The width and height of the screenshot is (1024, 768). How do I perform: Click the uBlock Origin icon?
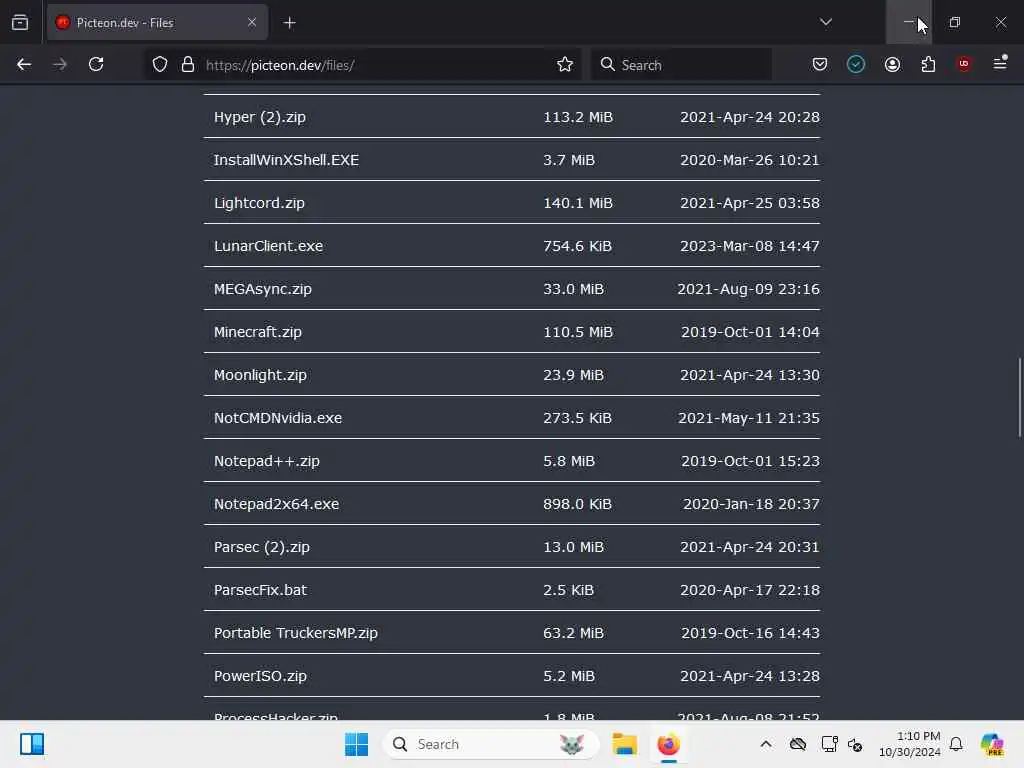pos(964,63)
